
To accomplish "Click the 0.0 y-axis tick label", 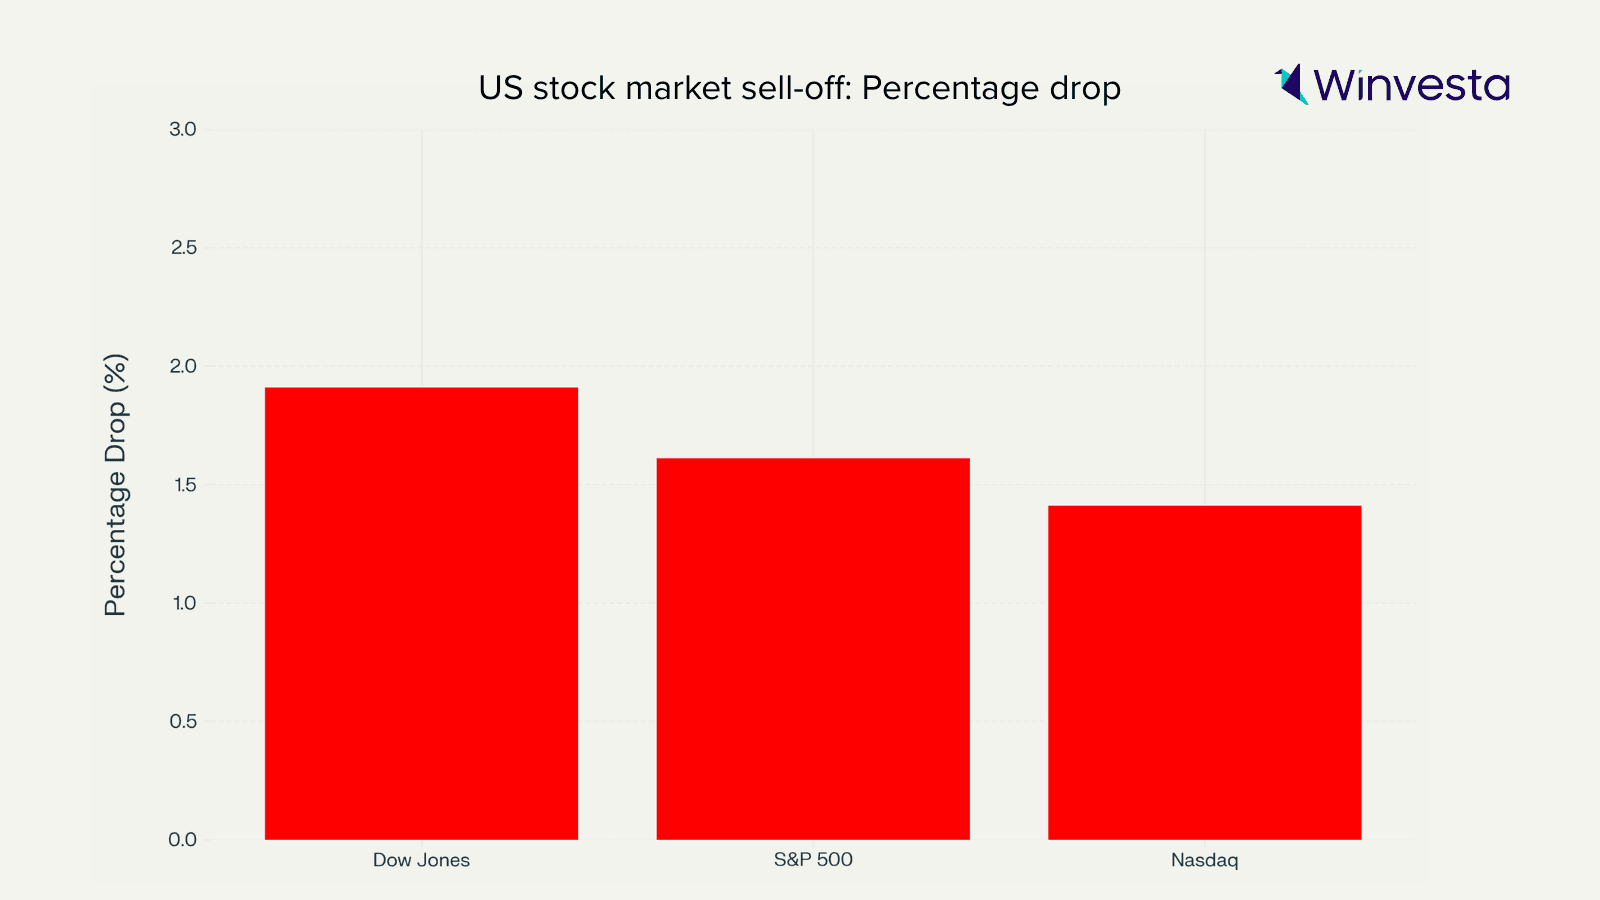I will coord(183,840).
